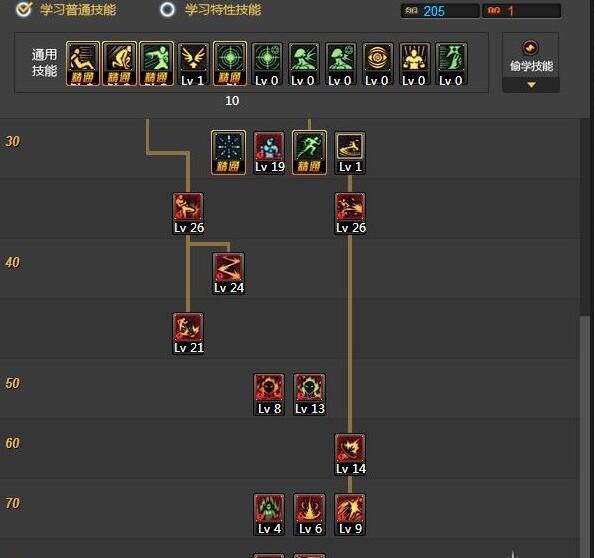The height and width of the screenshot is (558, 595).
Task: Click the Lv 26 skill on right branch
Action: coord(350,213)
